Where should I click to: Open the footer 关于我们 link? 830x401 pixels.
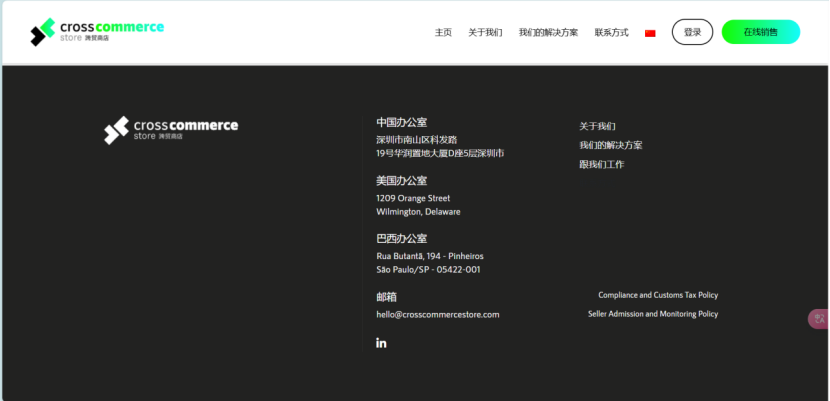point(597,126)
